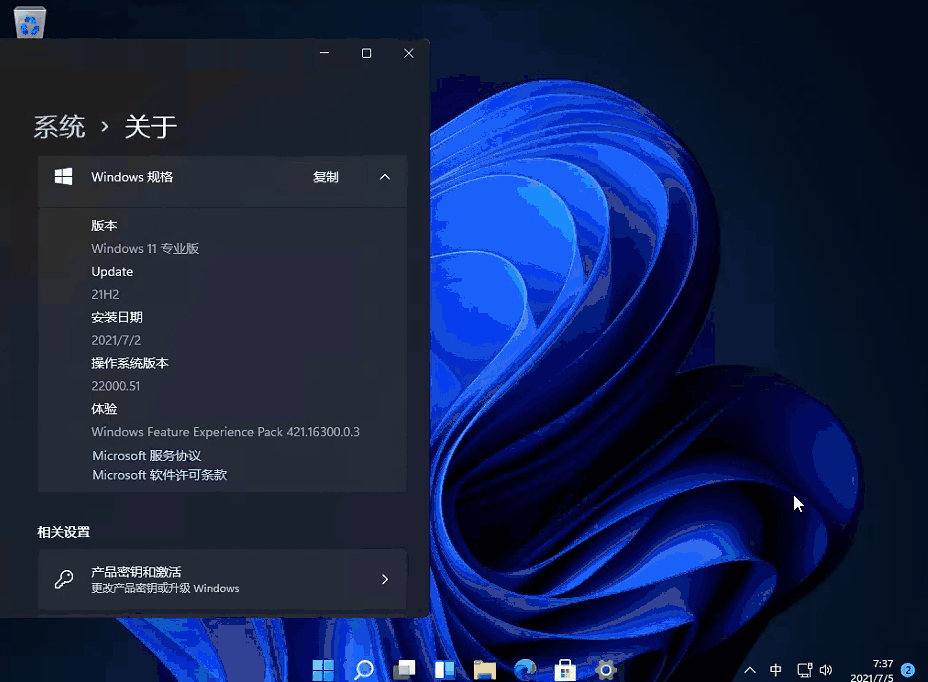Open Windows Search from the taskbar

[362, 669]
